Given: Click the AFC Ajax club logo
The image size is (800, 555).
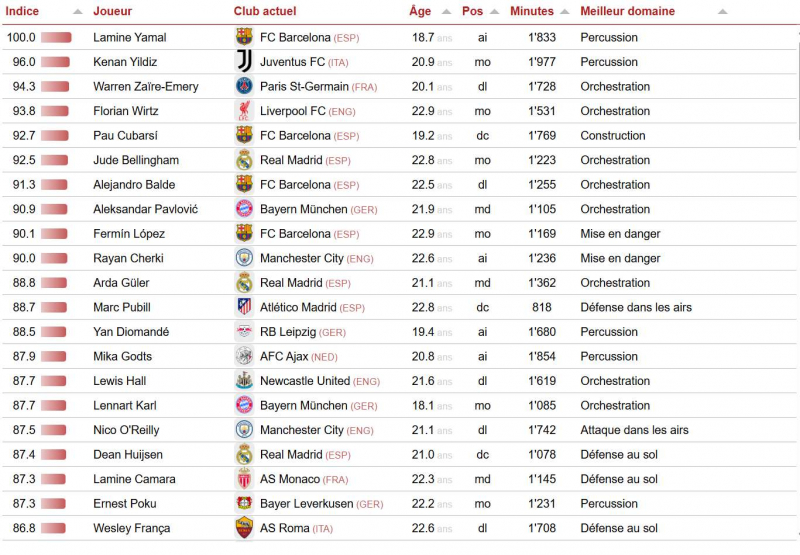Looking at the screenshot, I should click(x=244, y=356).
